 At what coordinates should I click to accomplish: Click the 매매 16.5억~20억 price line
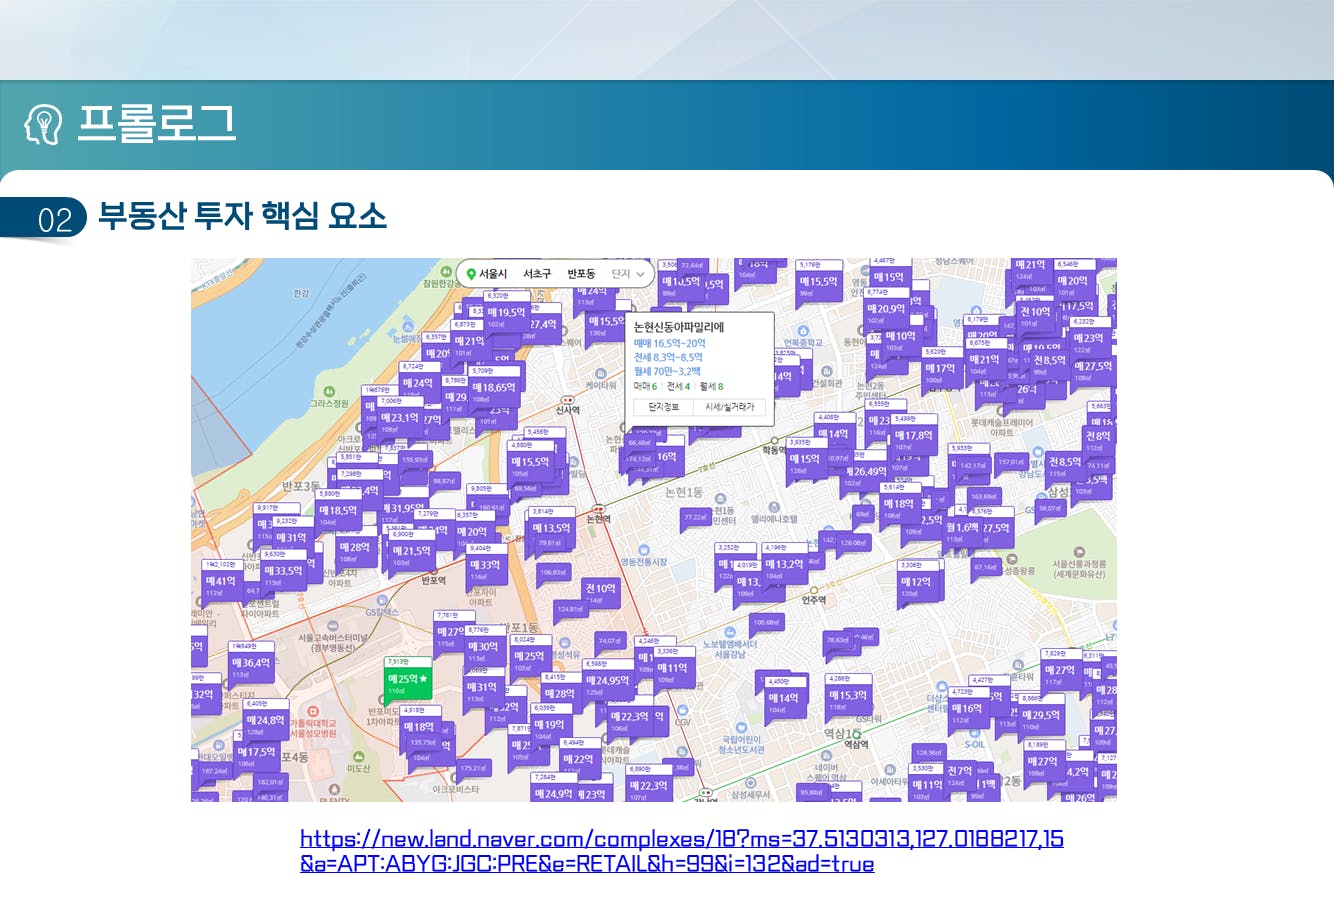tap(669, 343)
